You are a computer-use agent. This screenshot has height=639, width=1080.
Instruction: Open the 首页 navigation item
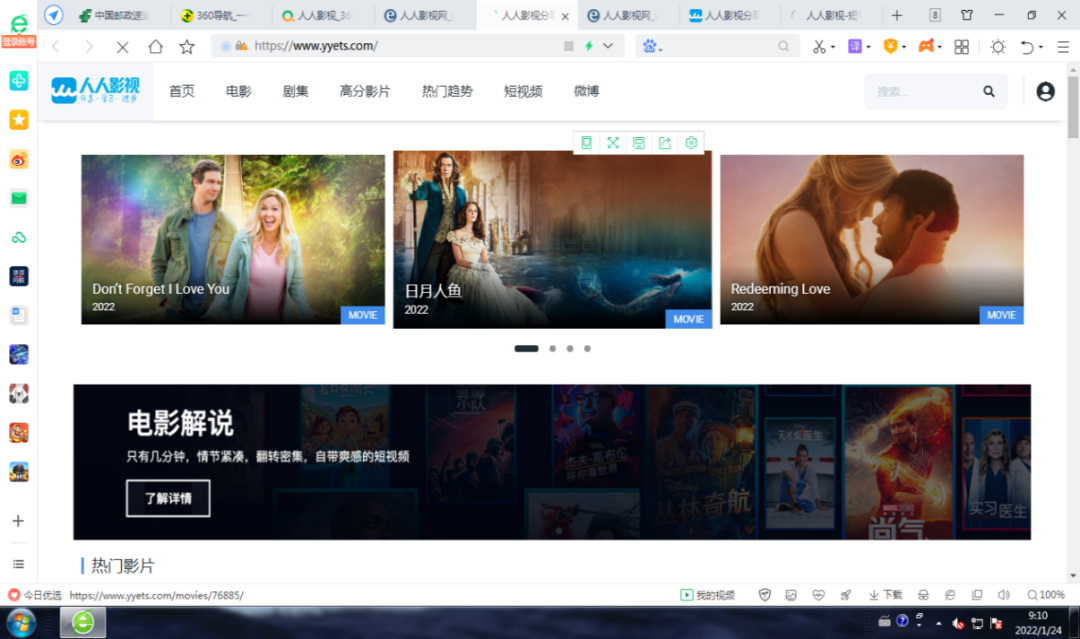[182, 91]
